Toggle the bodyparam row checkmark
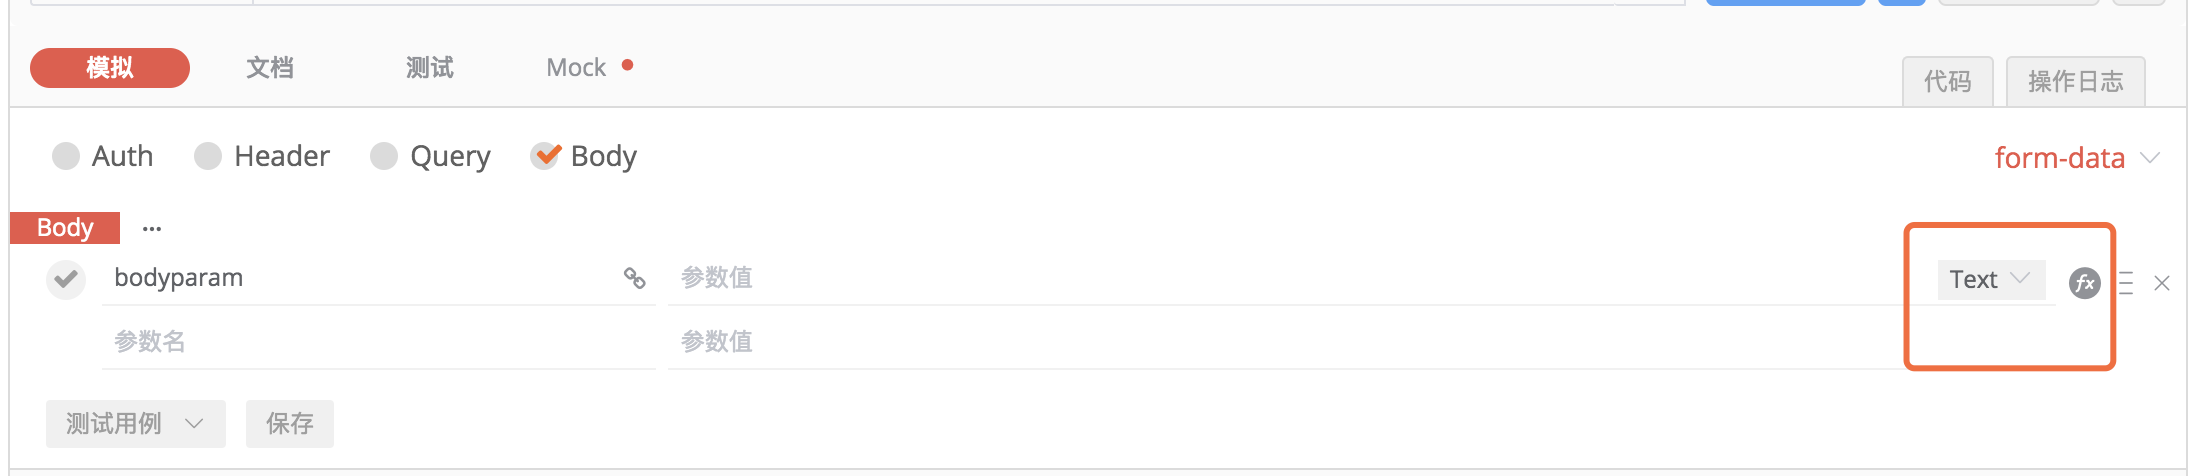Screen dimensions: 2190x476 [66, 279]
